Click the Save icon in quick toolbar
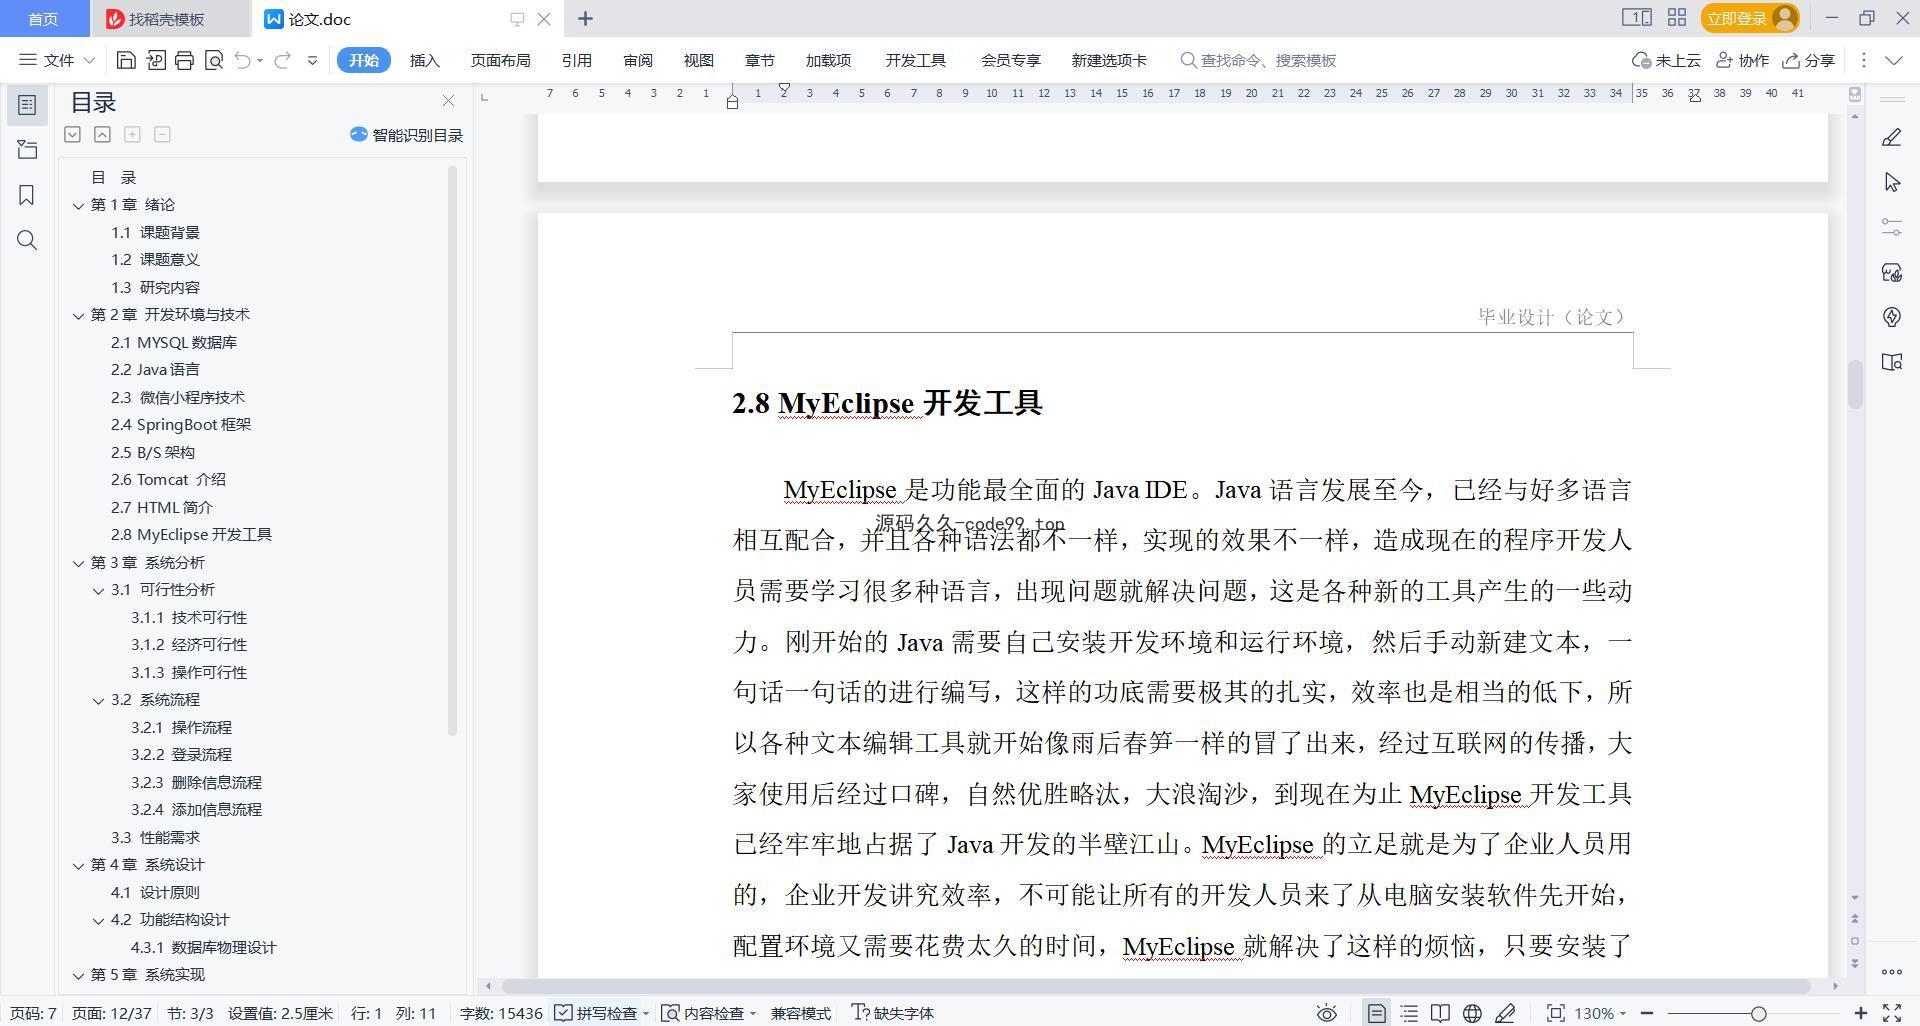The height and width of the screenshot is (1026, 1920). 126,60
